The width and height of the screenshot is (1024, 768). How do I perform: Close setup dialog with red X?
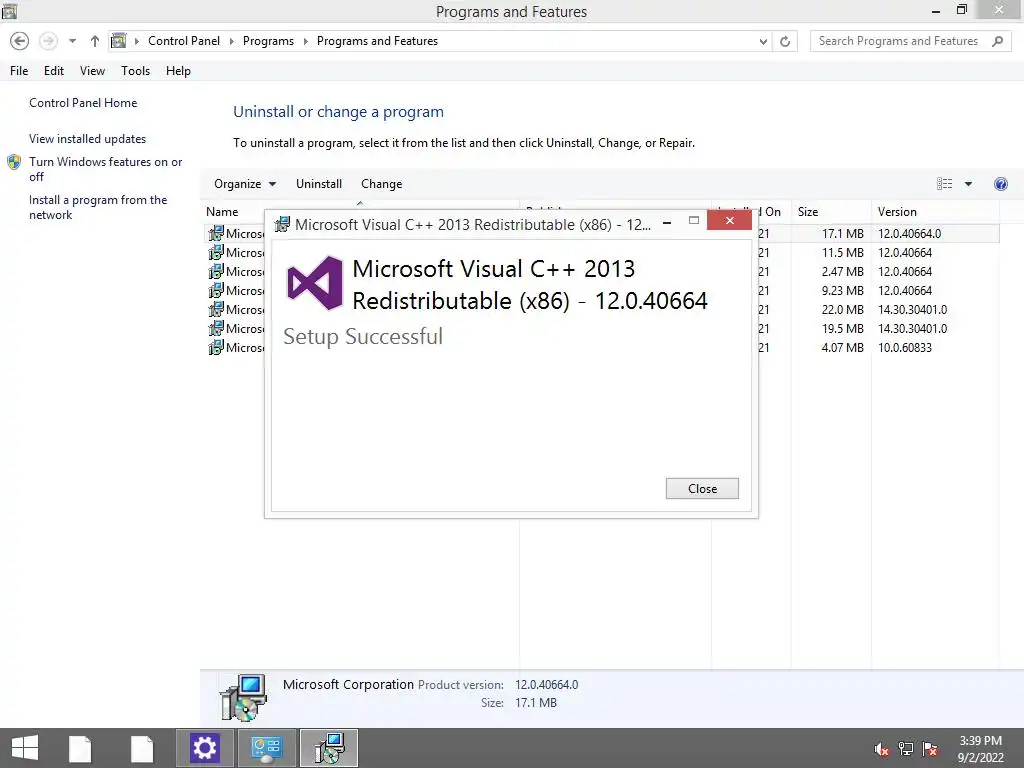tap(729, 221)
